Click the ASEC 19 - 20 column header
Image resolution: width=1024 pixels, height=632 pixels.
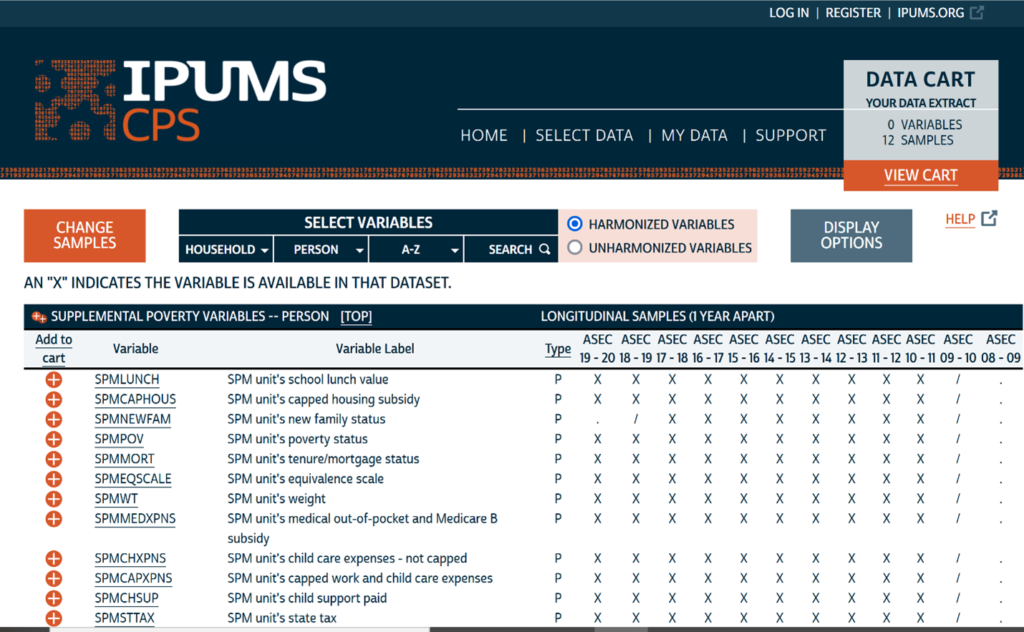[597, 349]
